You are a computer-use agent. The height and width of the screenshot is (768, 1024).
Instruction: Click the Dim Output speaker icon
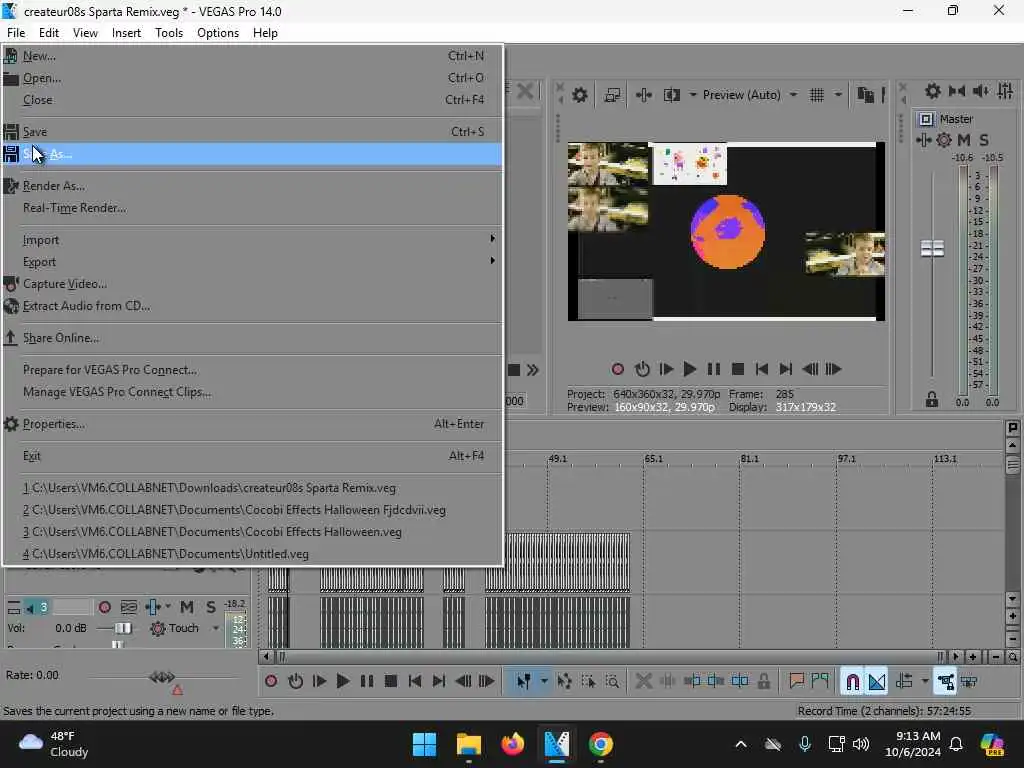(980, 91)
